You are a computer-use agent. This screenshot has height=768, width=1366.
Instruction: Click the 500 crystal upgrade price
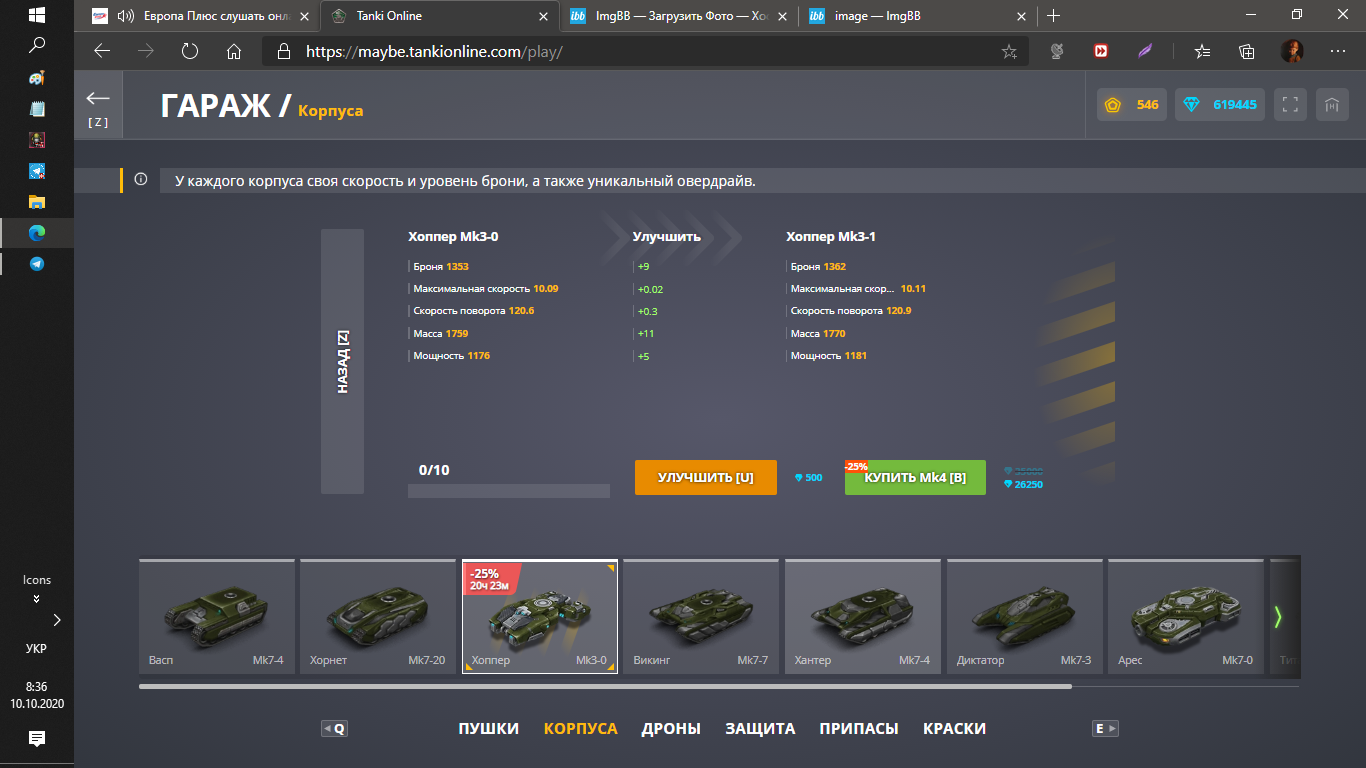pos(809,478)
